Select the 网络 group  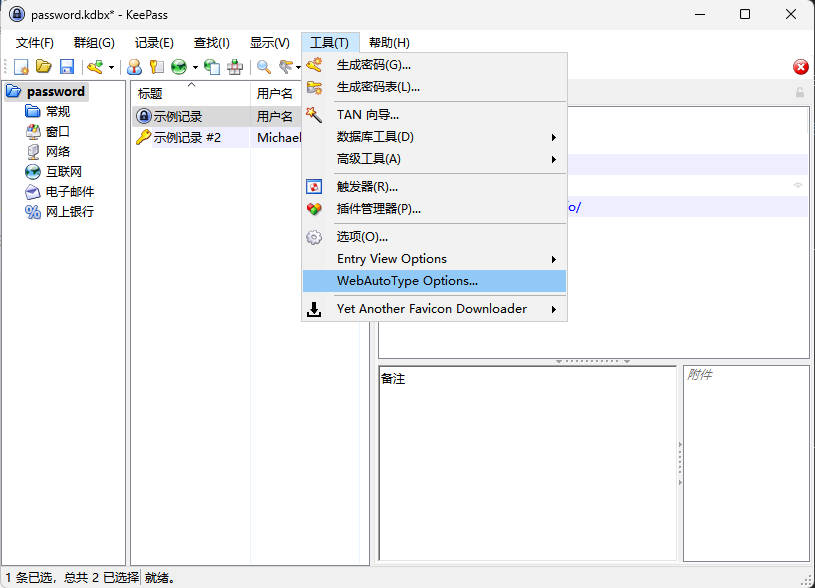click(x=58, y=151)
